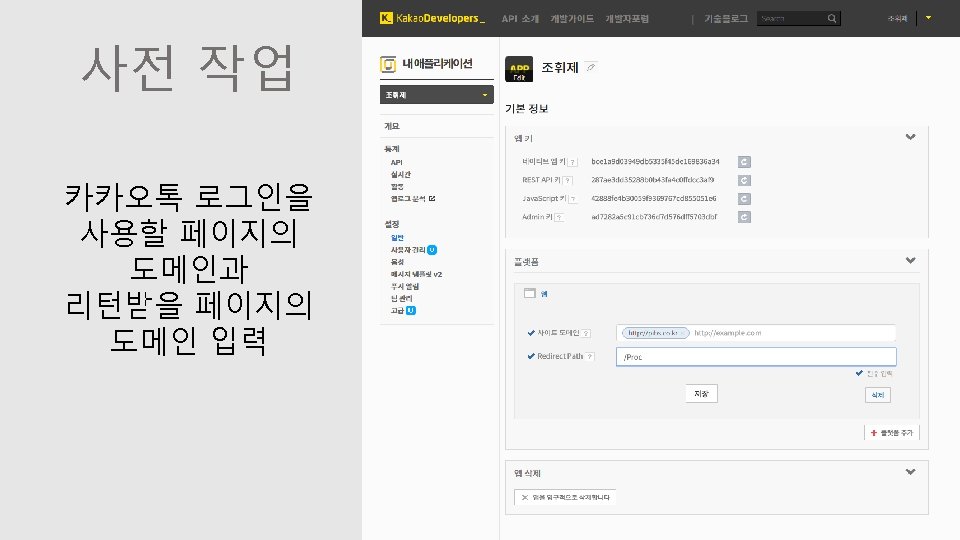Open 개발자포럼 menu
Screen dimensions: 960x540
(x=627, y=19)
